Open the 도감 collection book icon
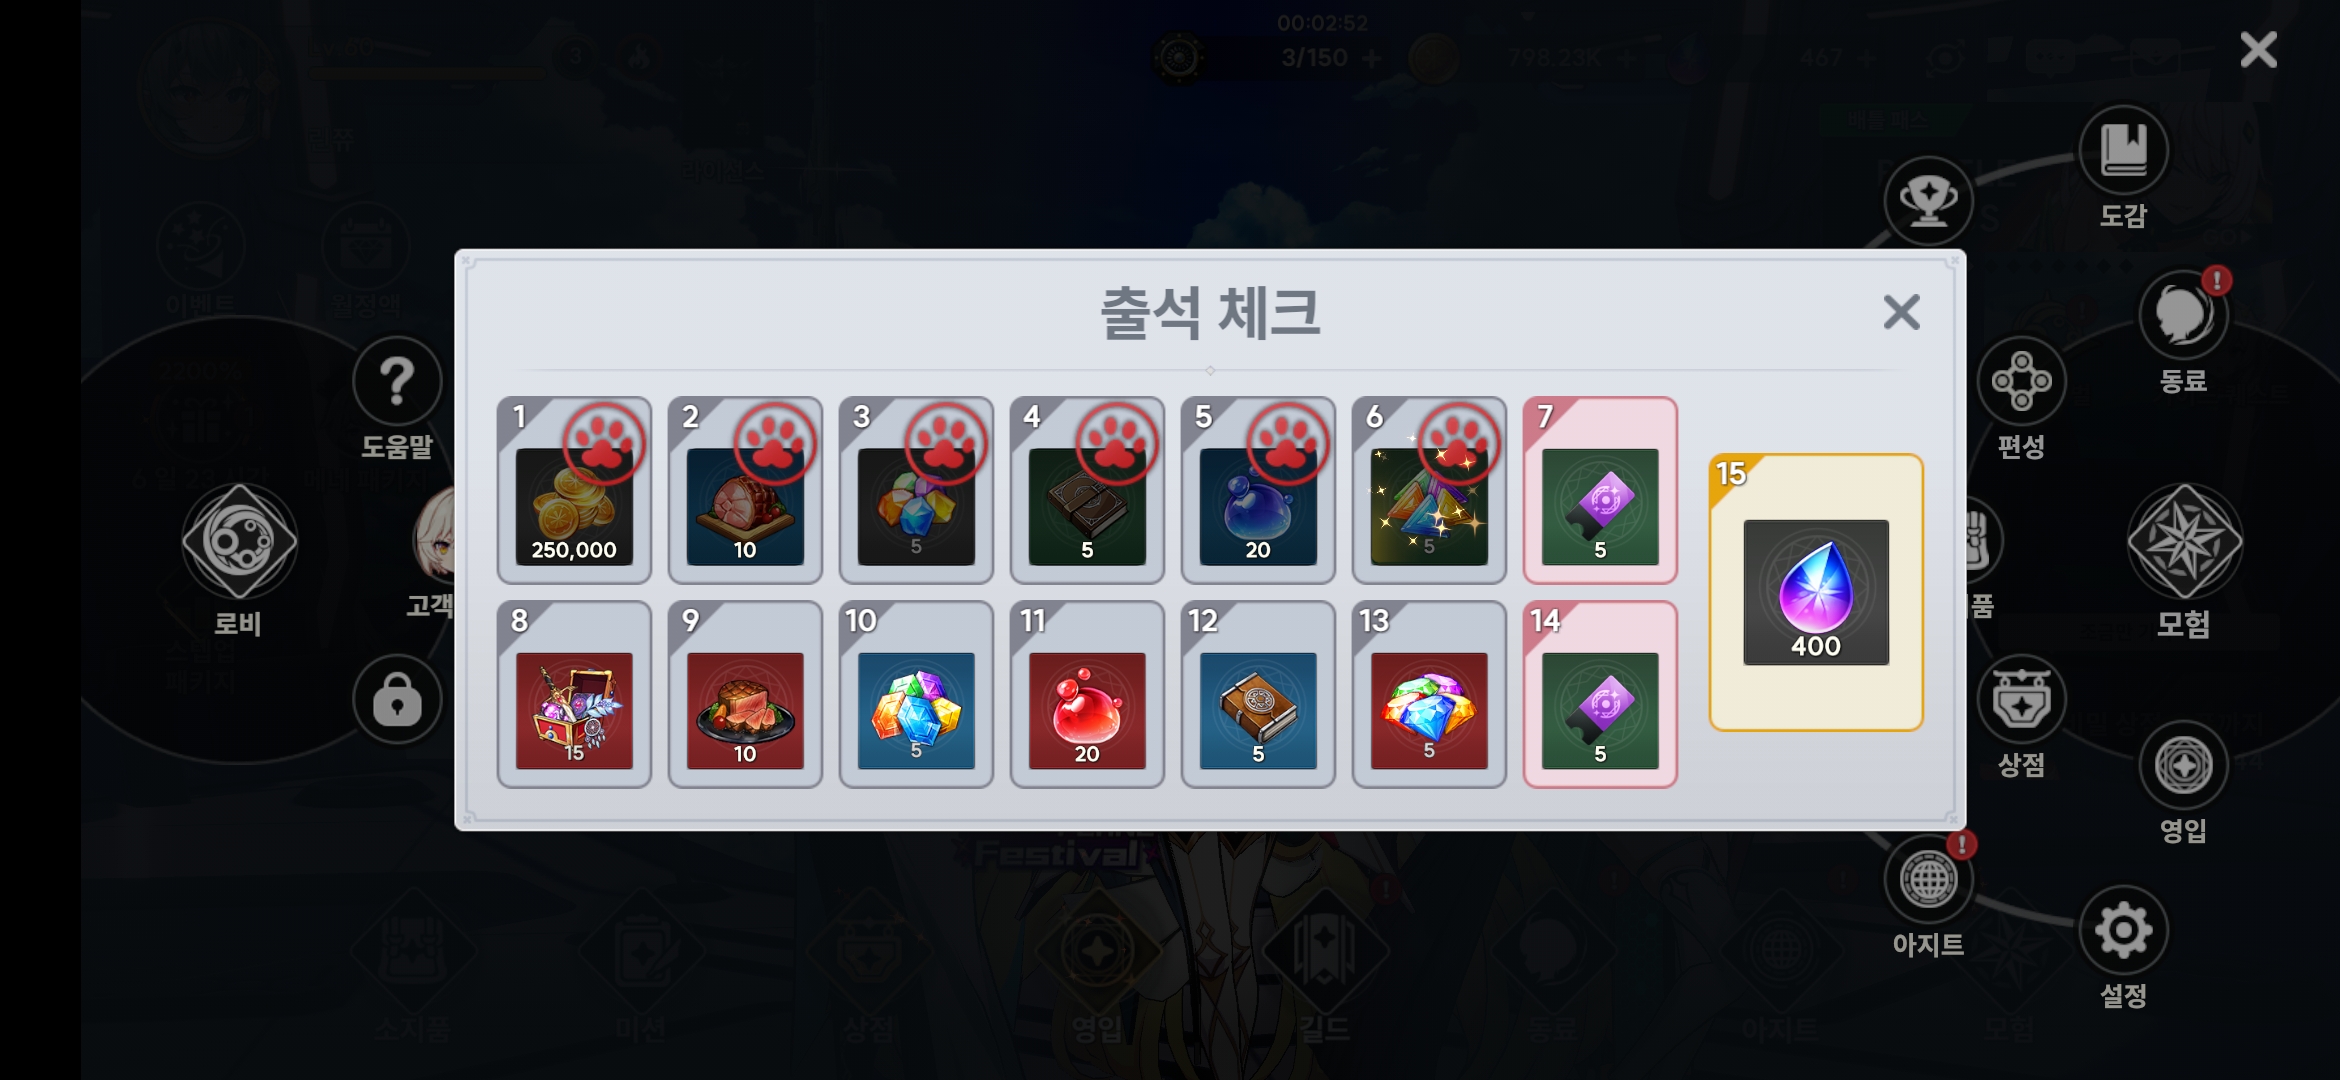The image size is (2340, 1080). click(2123, 151)
